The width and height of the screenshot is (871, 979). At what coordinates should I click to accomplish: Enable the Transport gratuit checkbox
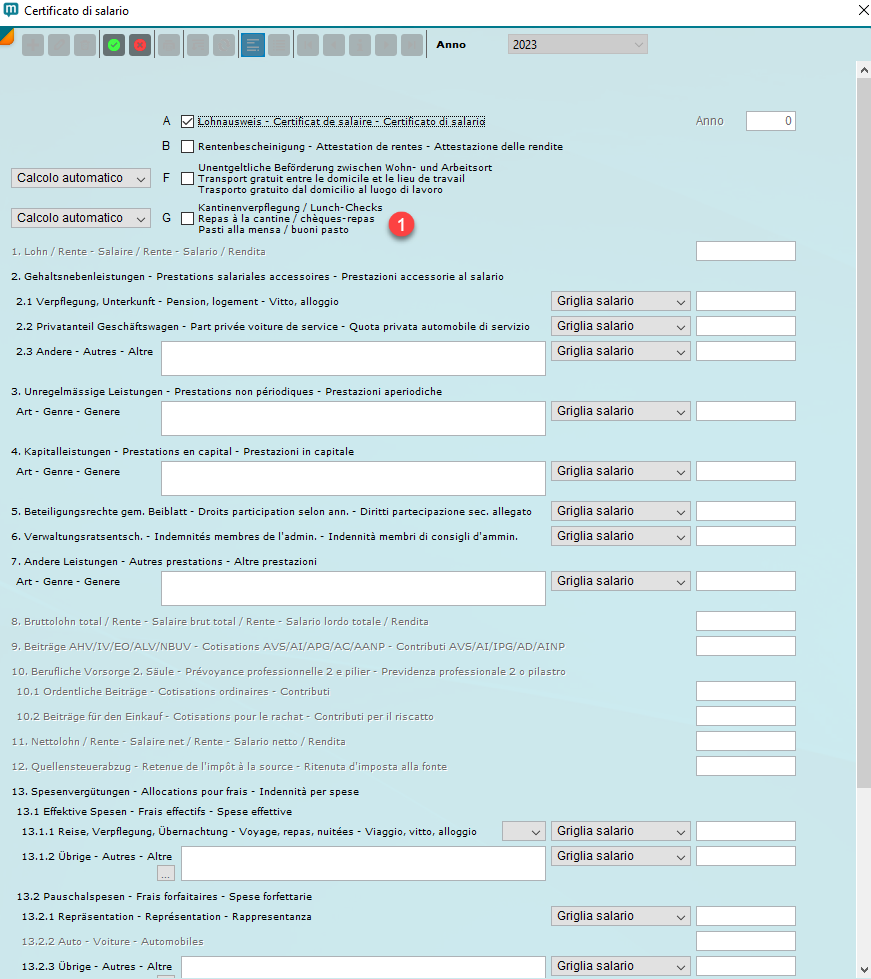click(186, 178)
